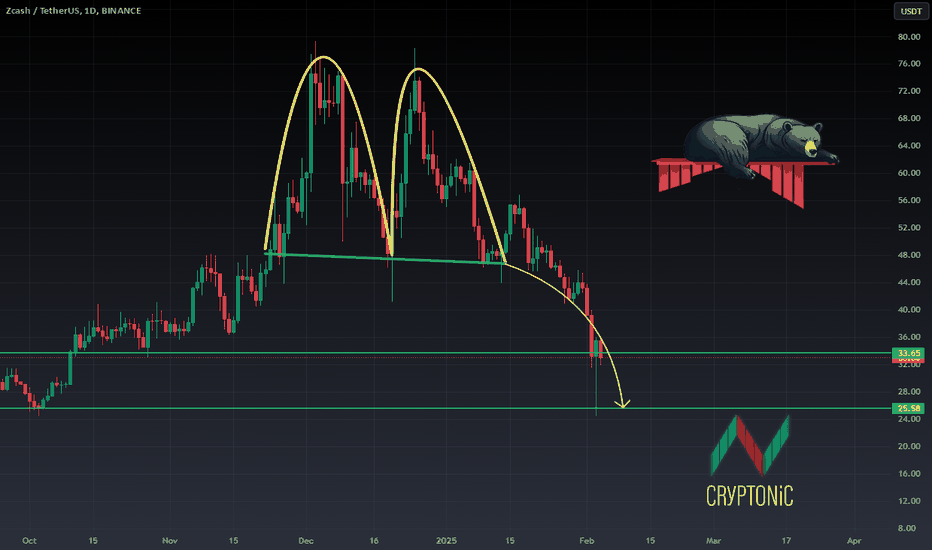Click the 56.00 price axis label
Screen dimensions: 932x550
coord(909,200)
